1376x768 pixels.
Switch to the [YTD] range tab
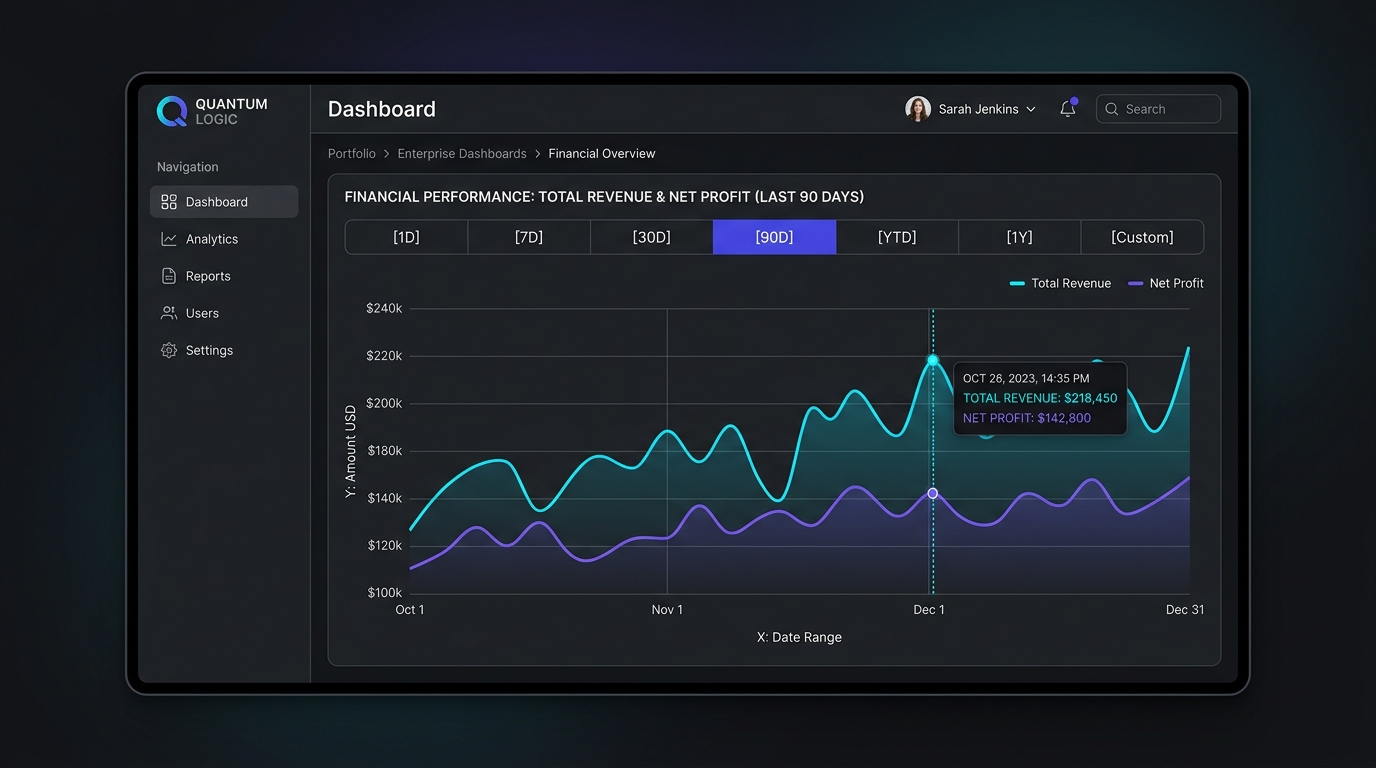897,237
